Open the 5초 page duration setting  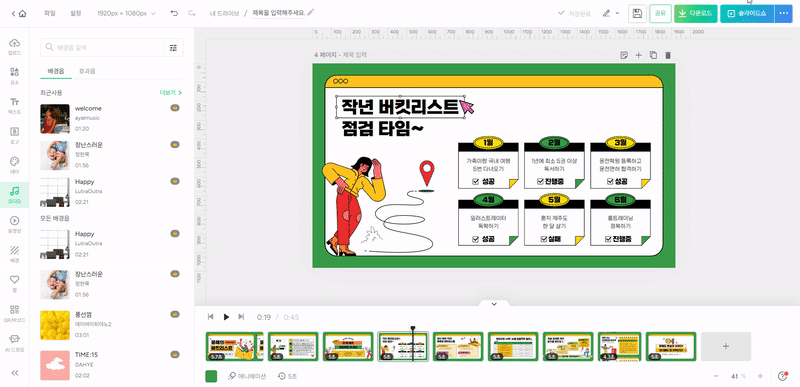click(288, 376)
